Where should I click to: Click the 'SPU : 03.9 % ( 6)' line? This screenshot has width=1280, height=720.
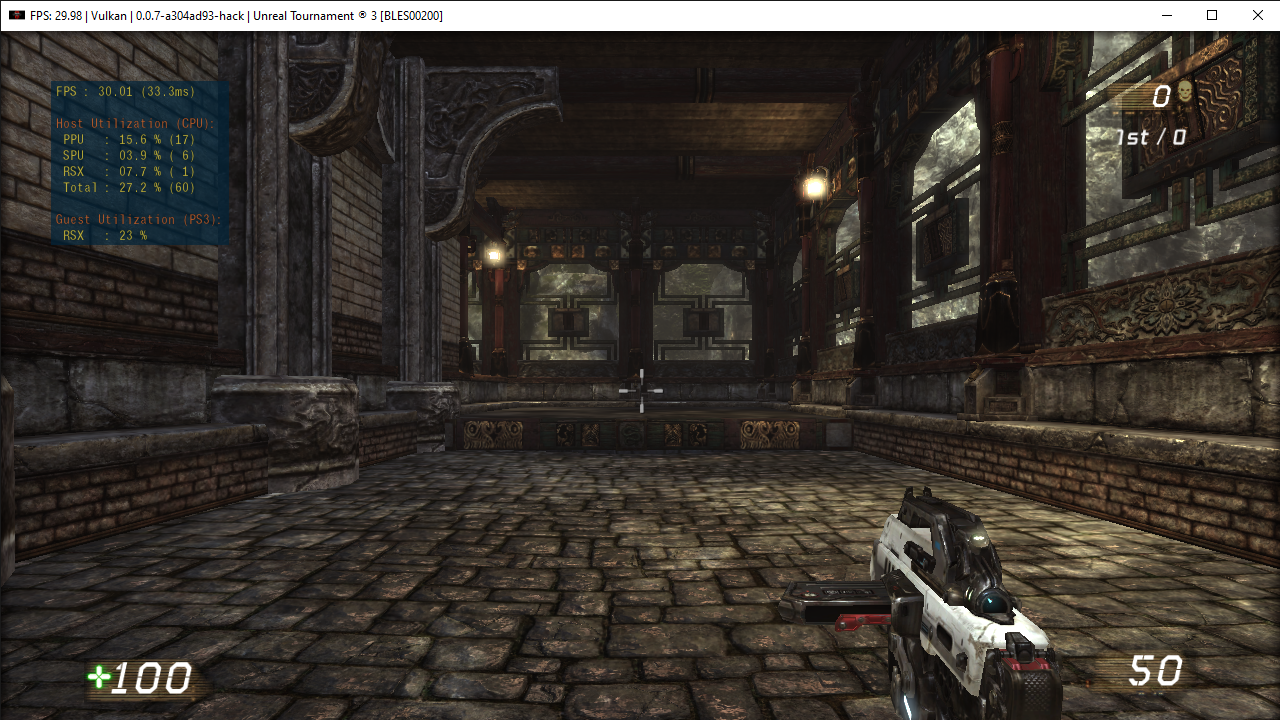pyautogui.click(x=129, y=155)
